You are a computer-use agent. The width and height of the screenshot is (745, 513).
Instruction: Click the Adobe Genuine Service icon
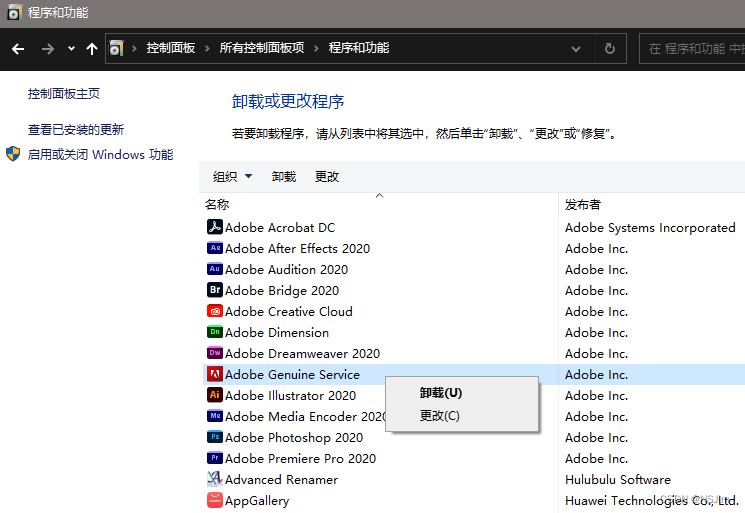tap(215, 374)
